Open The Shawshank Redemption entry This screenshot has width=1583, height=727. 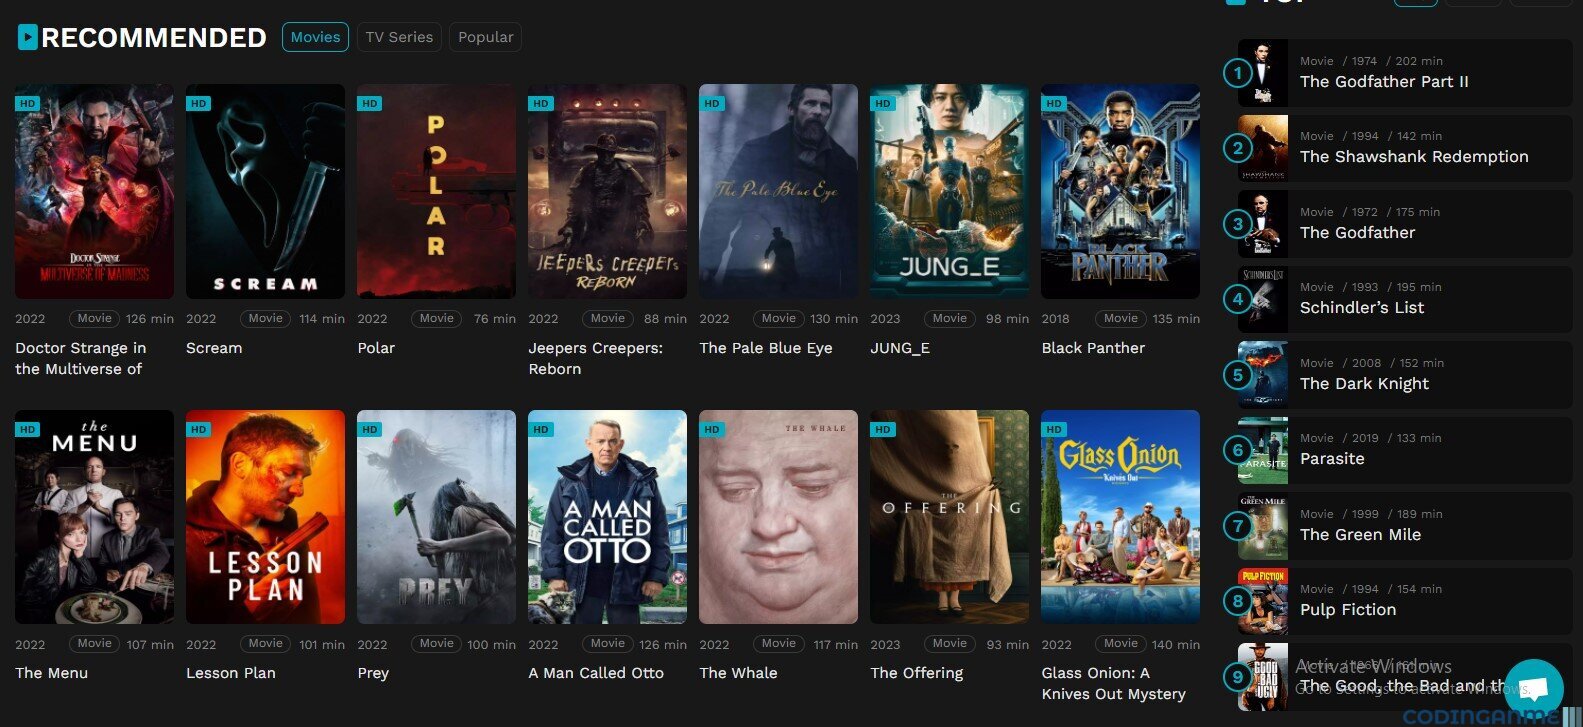click(1405, 149)
